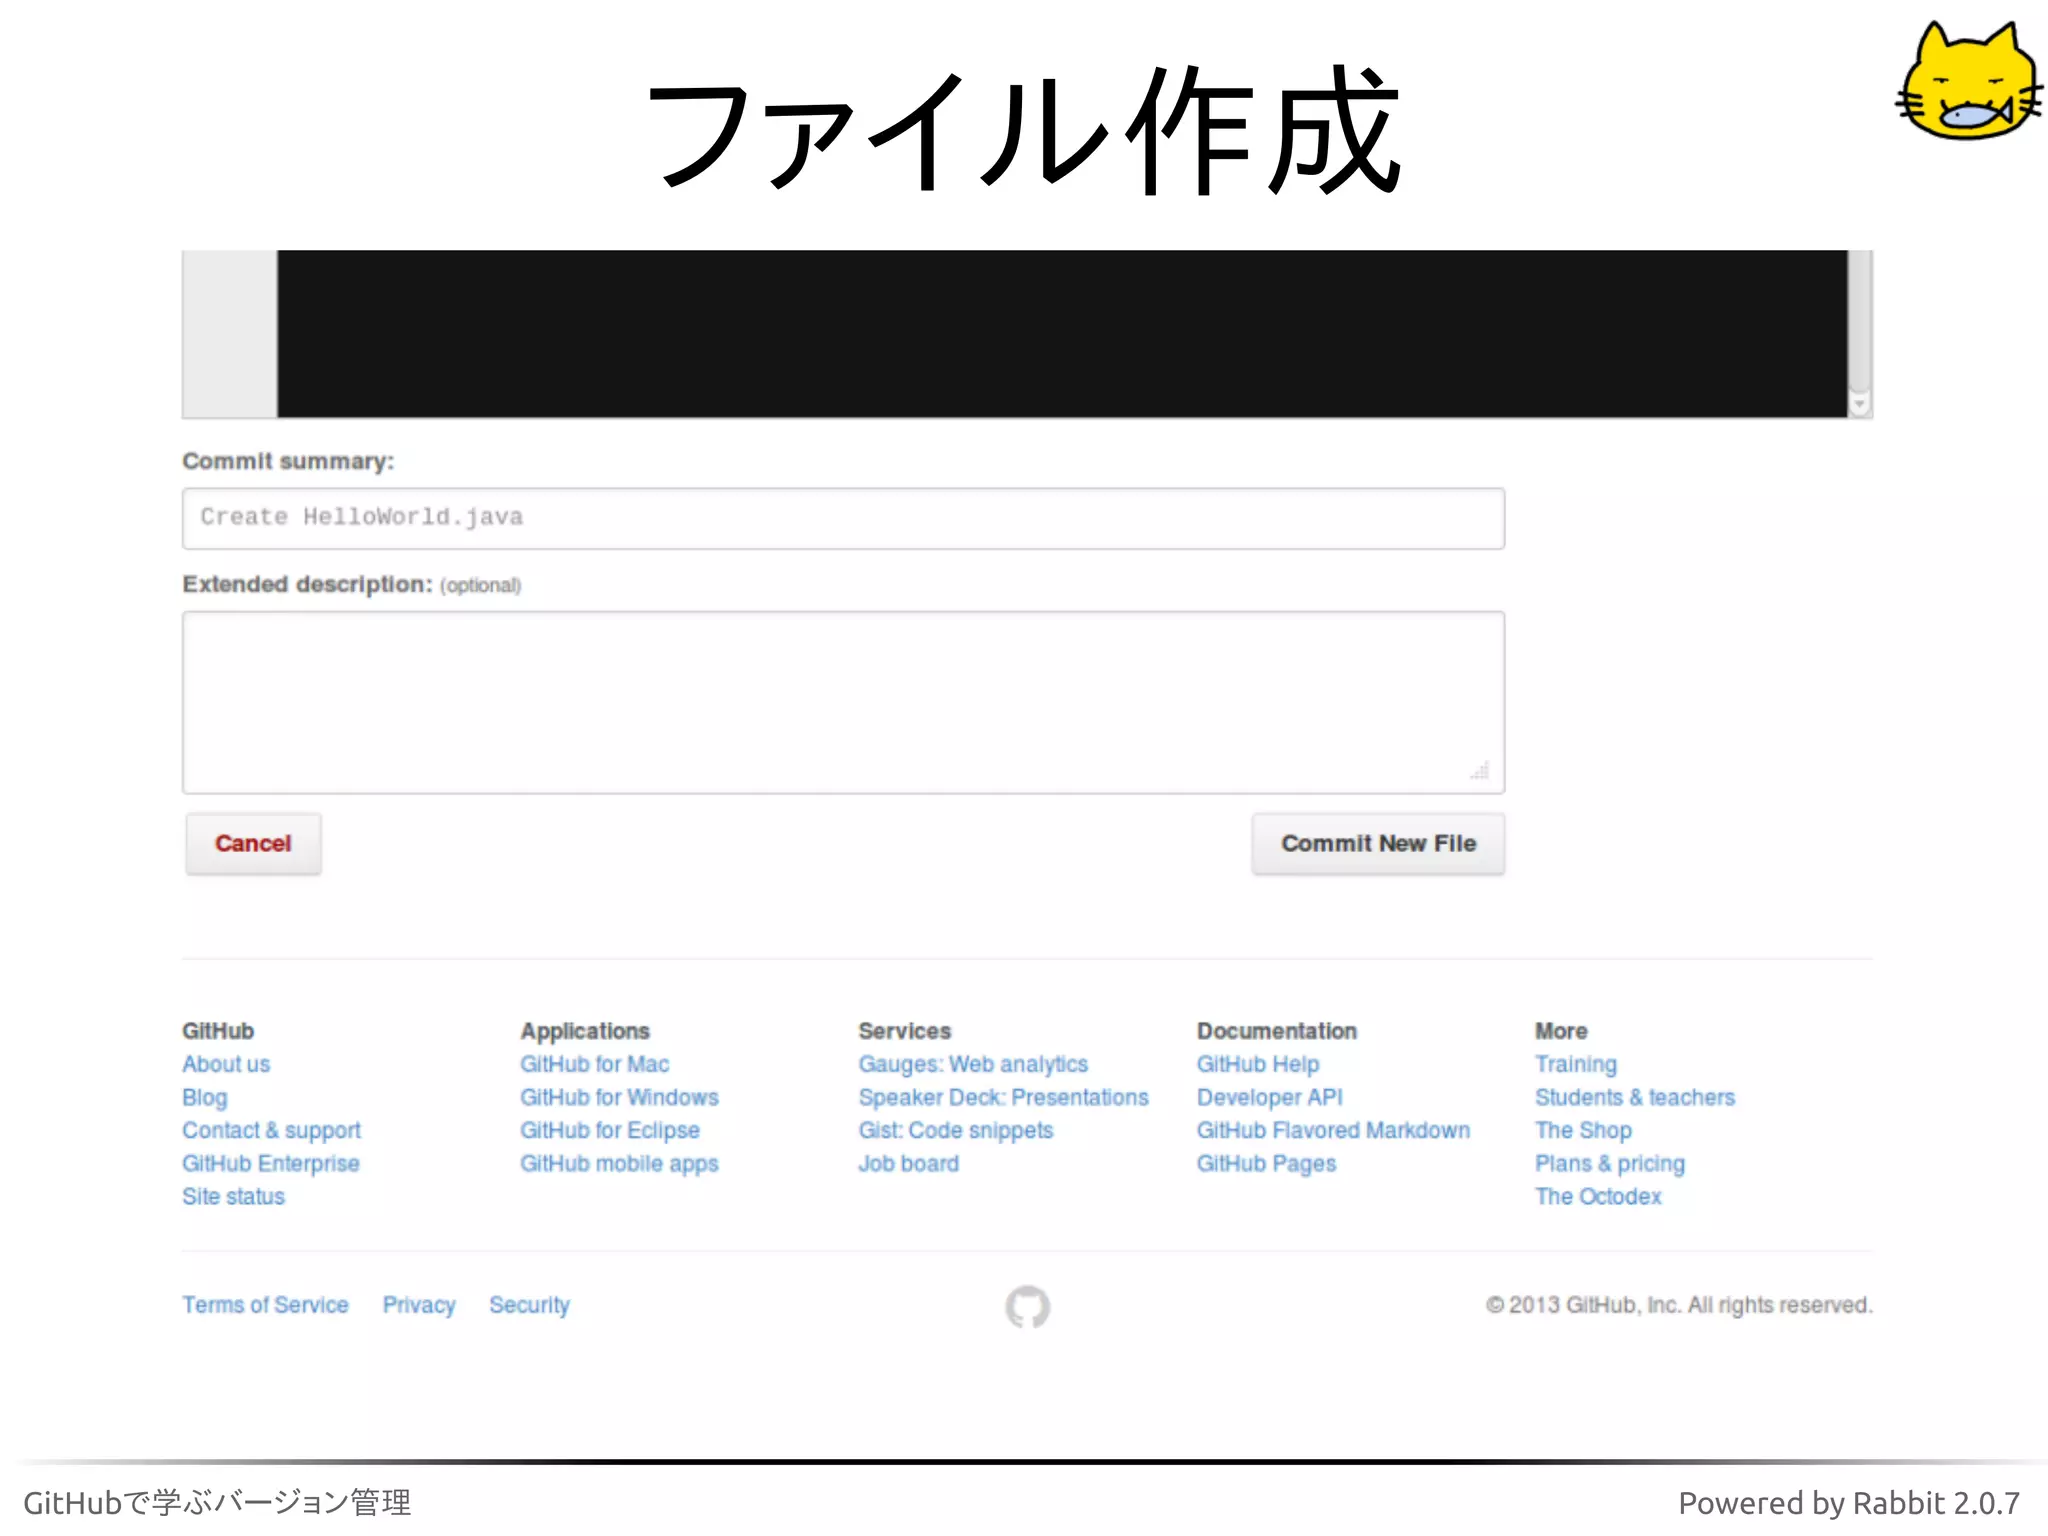Screen dimensions: 2048x1536
Task: Open GitHub Flavored Markdown link
Action: click(x=1333, y=1130)
